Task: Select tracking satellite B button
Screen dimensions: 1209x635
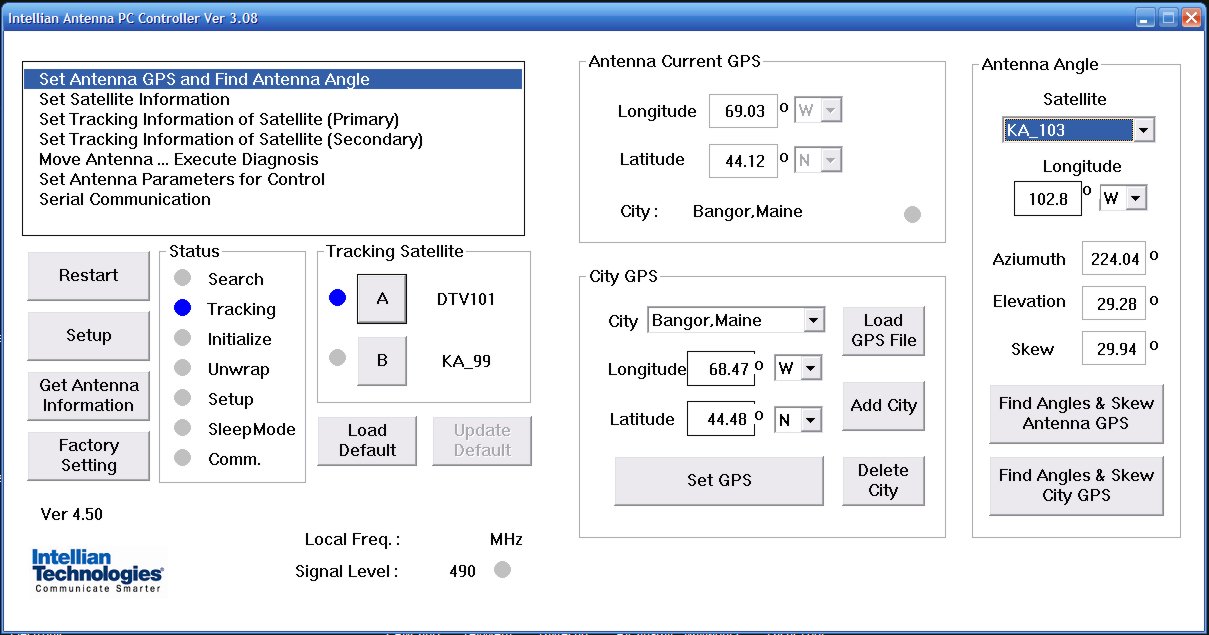Action: pyautogui.click(x=382, y=360)
